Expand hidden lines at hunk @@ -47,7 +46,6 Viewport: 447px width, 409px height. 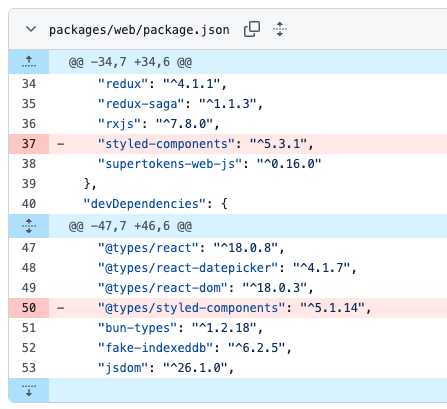[29, 226]
